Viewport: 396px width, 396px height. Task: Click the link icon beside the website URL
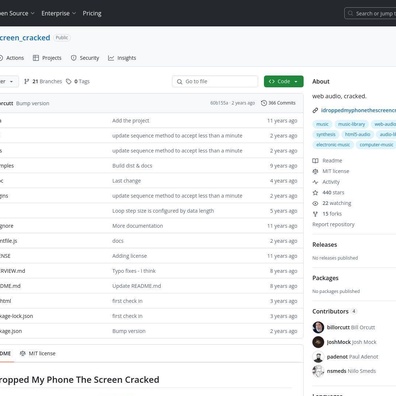click(315, 110)
